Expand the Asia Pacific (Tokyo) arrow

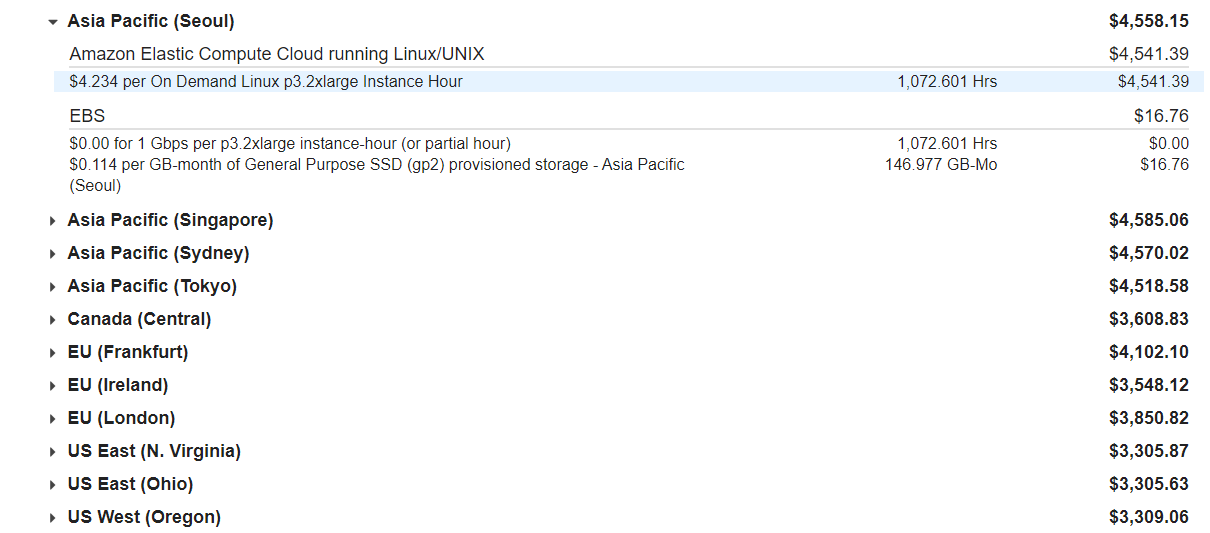[53, 287]
